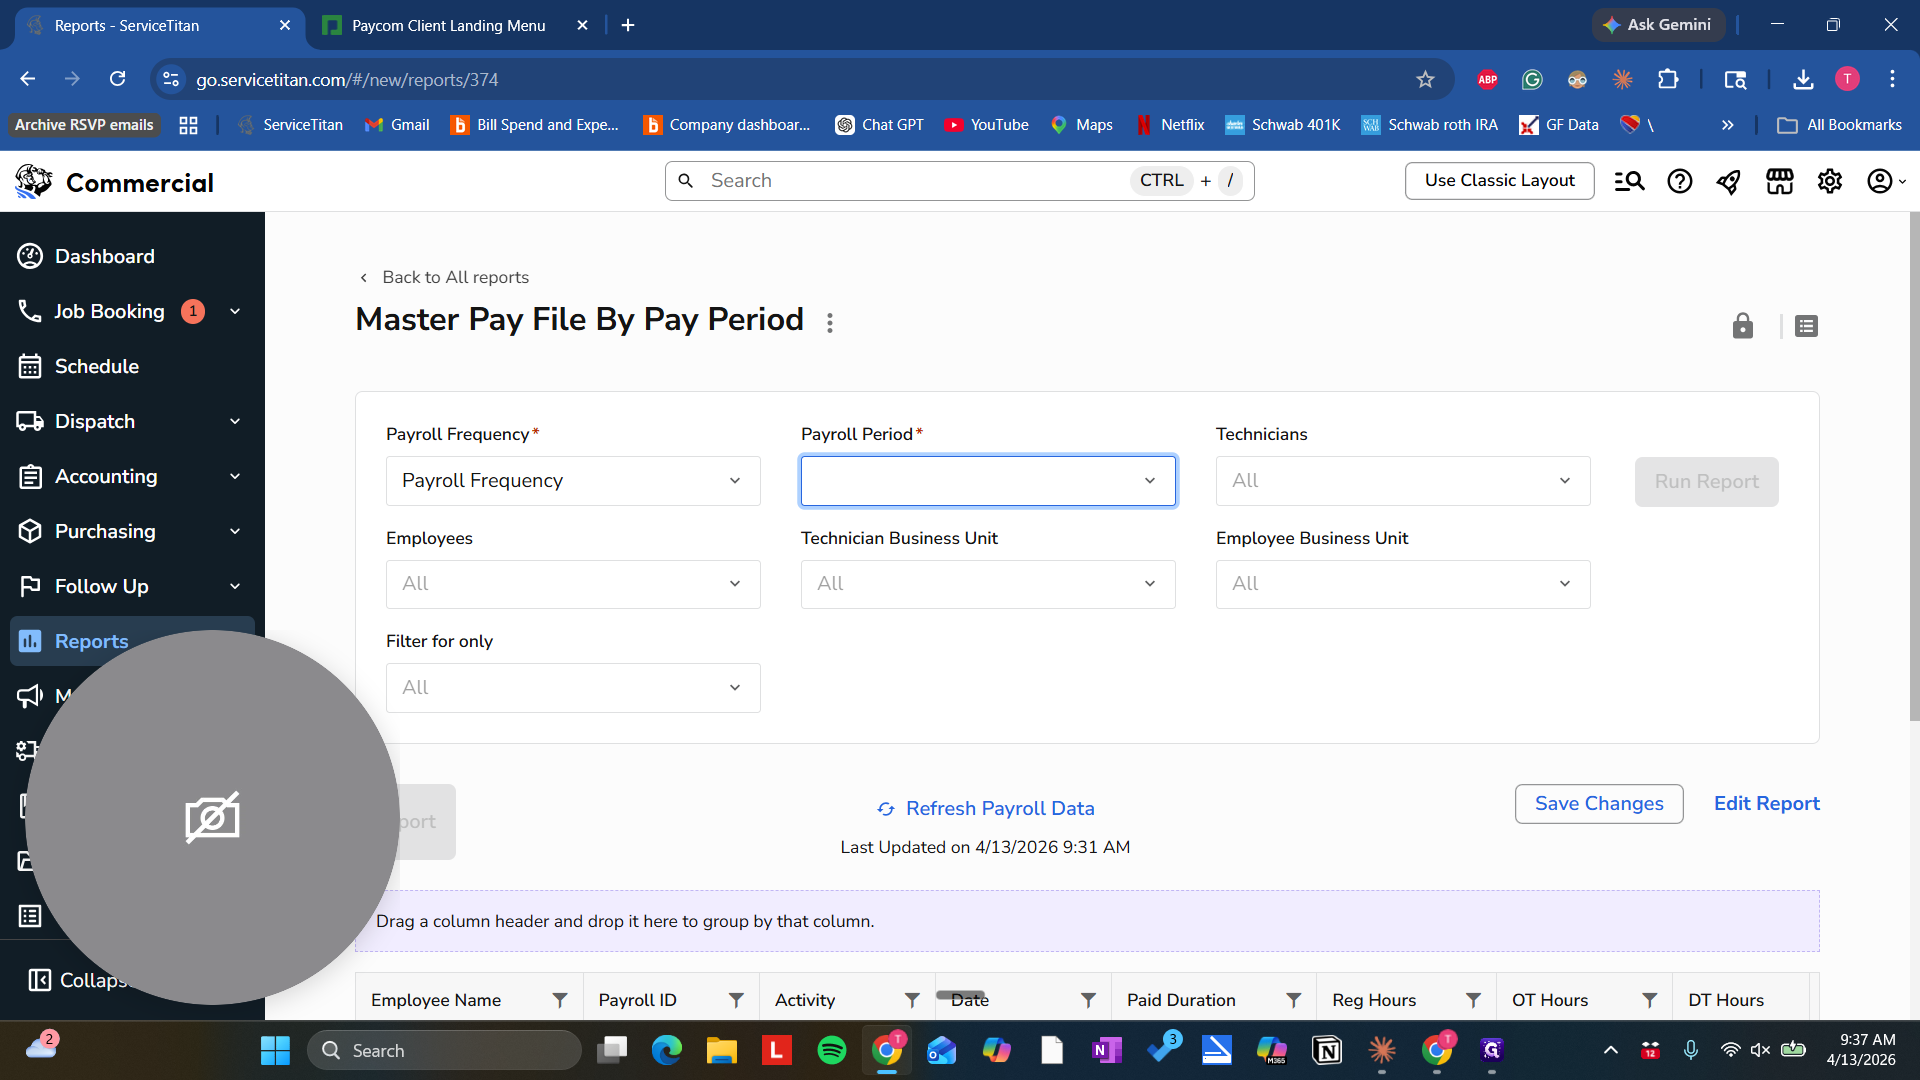Open the Filter for only dropdown
The width and height of the screenshot is (1920, 1080).
[573, 688]
